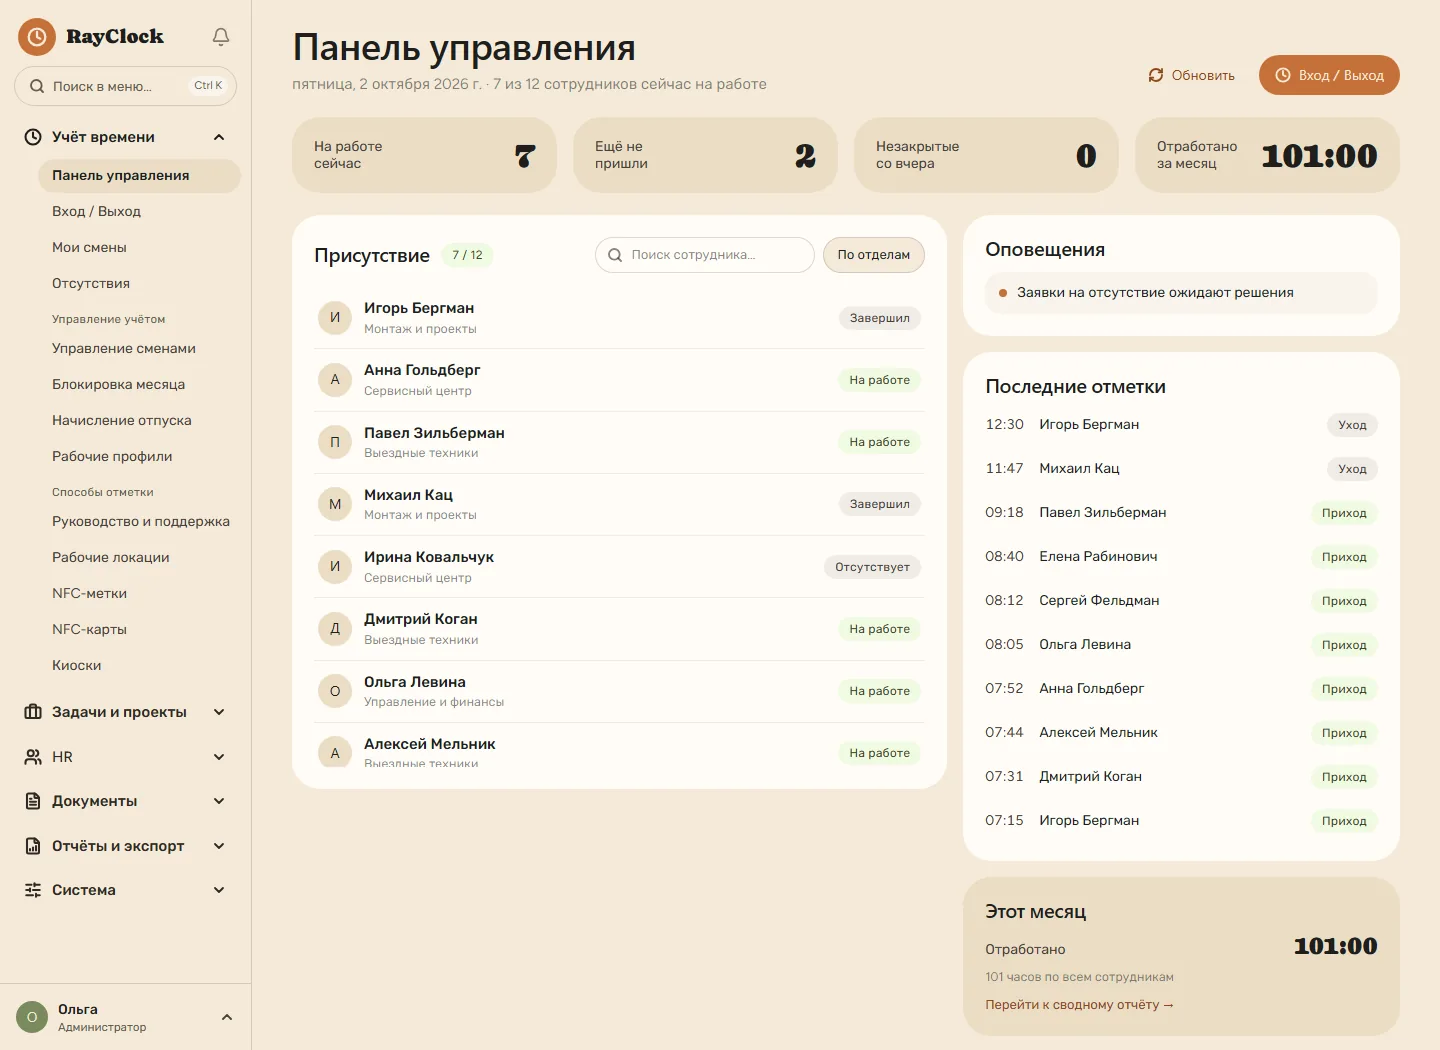Image resolution: width=1440 pixels, height=1050 pixels.
Task: Expand the Документы section chevron
Action: (219, 801)
